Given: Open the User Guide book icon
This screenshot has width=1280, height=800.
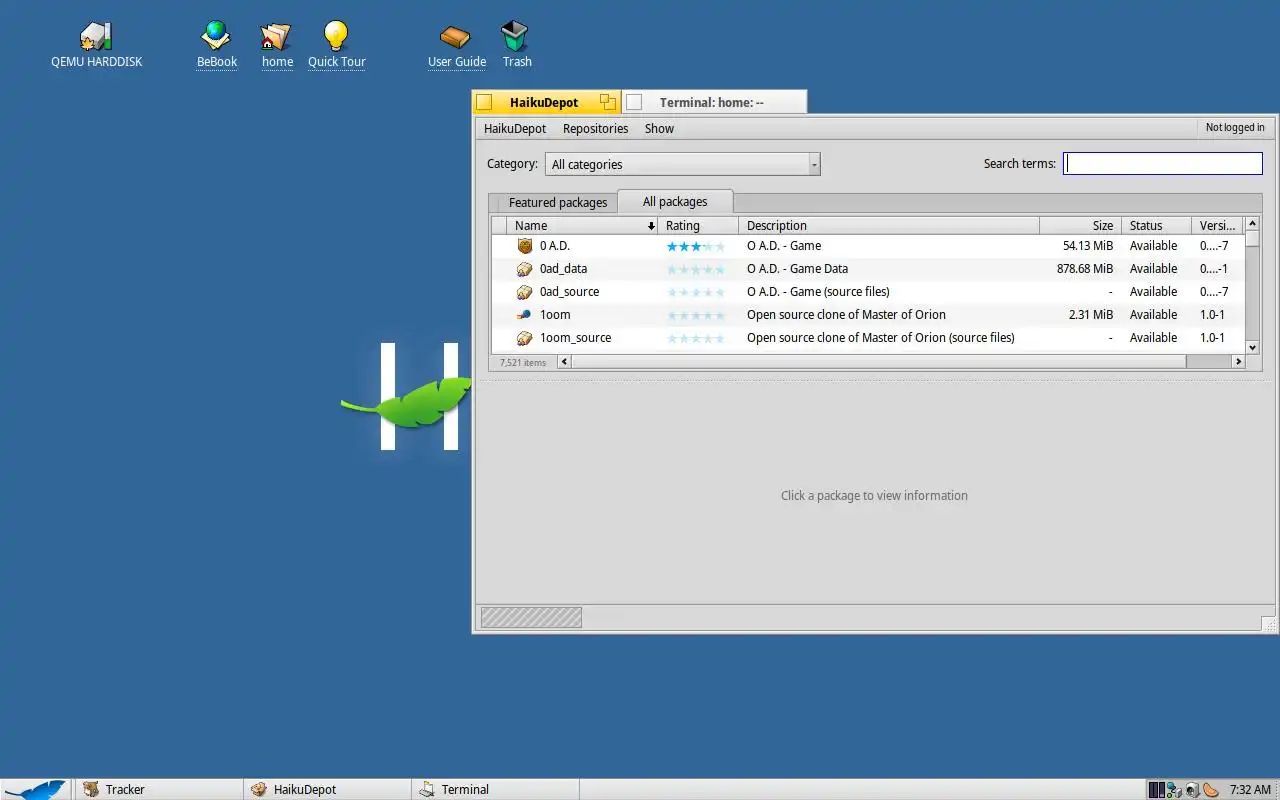Looking at the screenshot, I should [456, 37].
